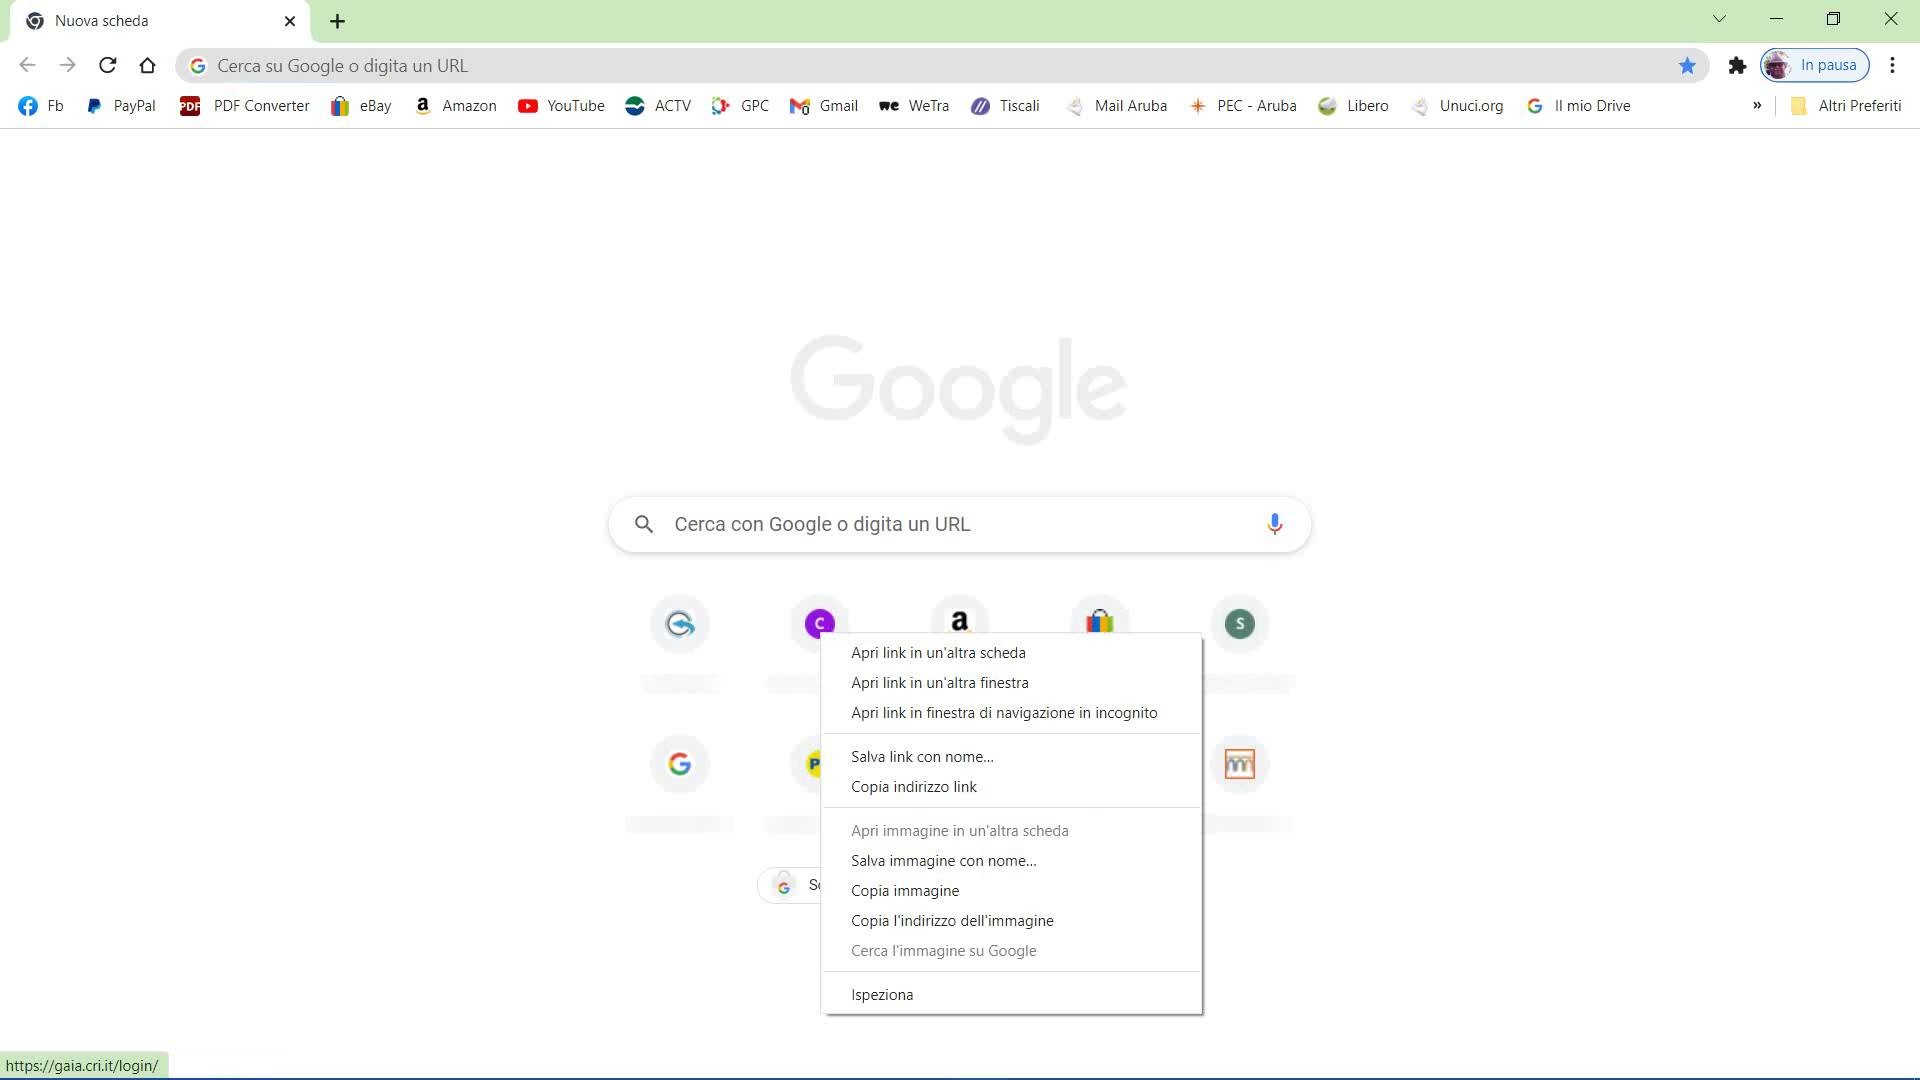Image resolution: width=1920 pixels, height=1080 pixels.
Task: Open the Gmail bookmark
Action: 824,106
